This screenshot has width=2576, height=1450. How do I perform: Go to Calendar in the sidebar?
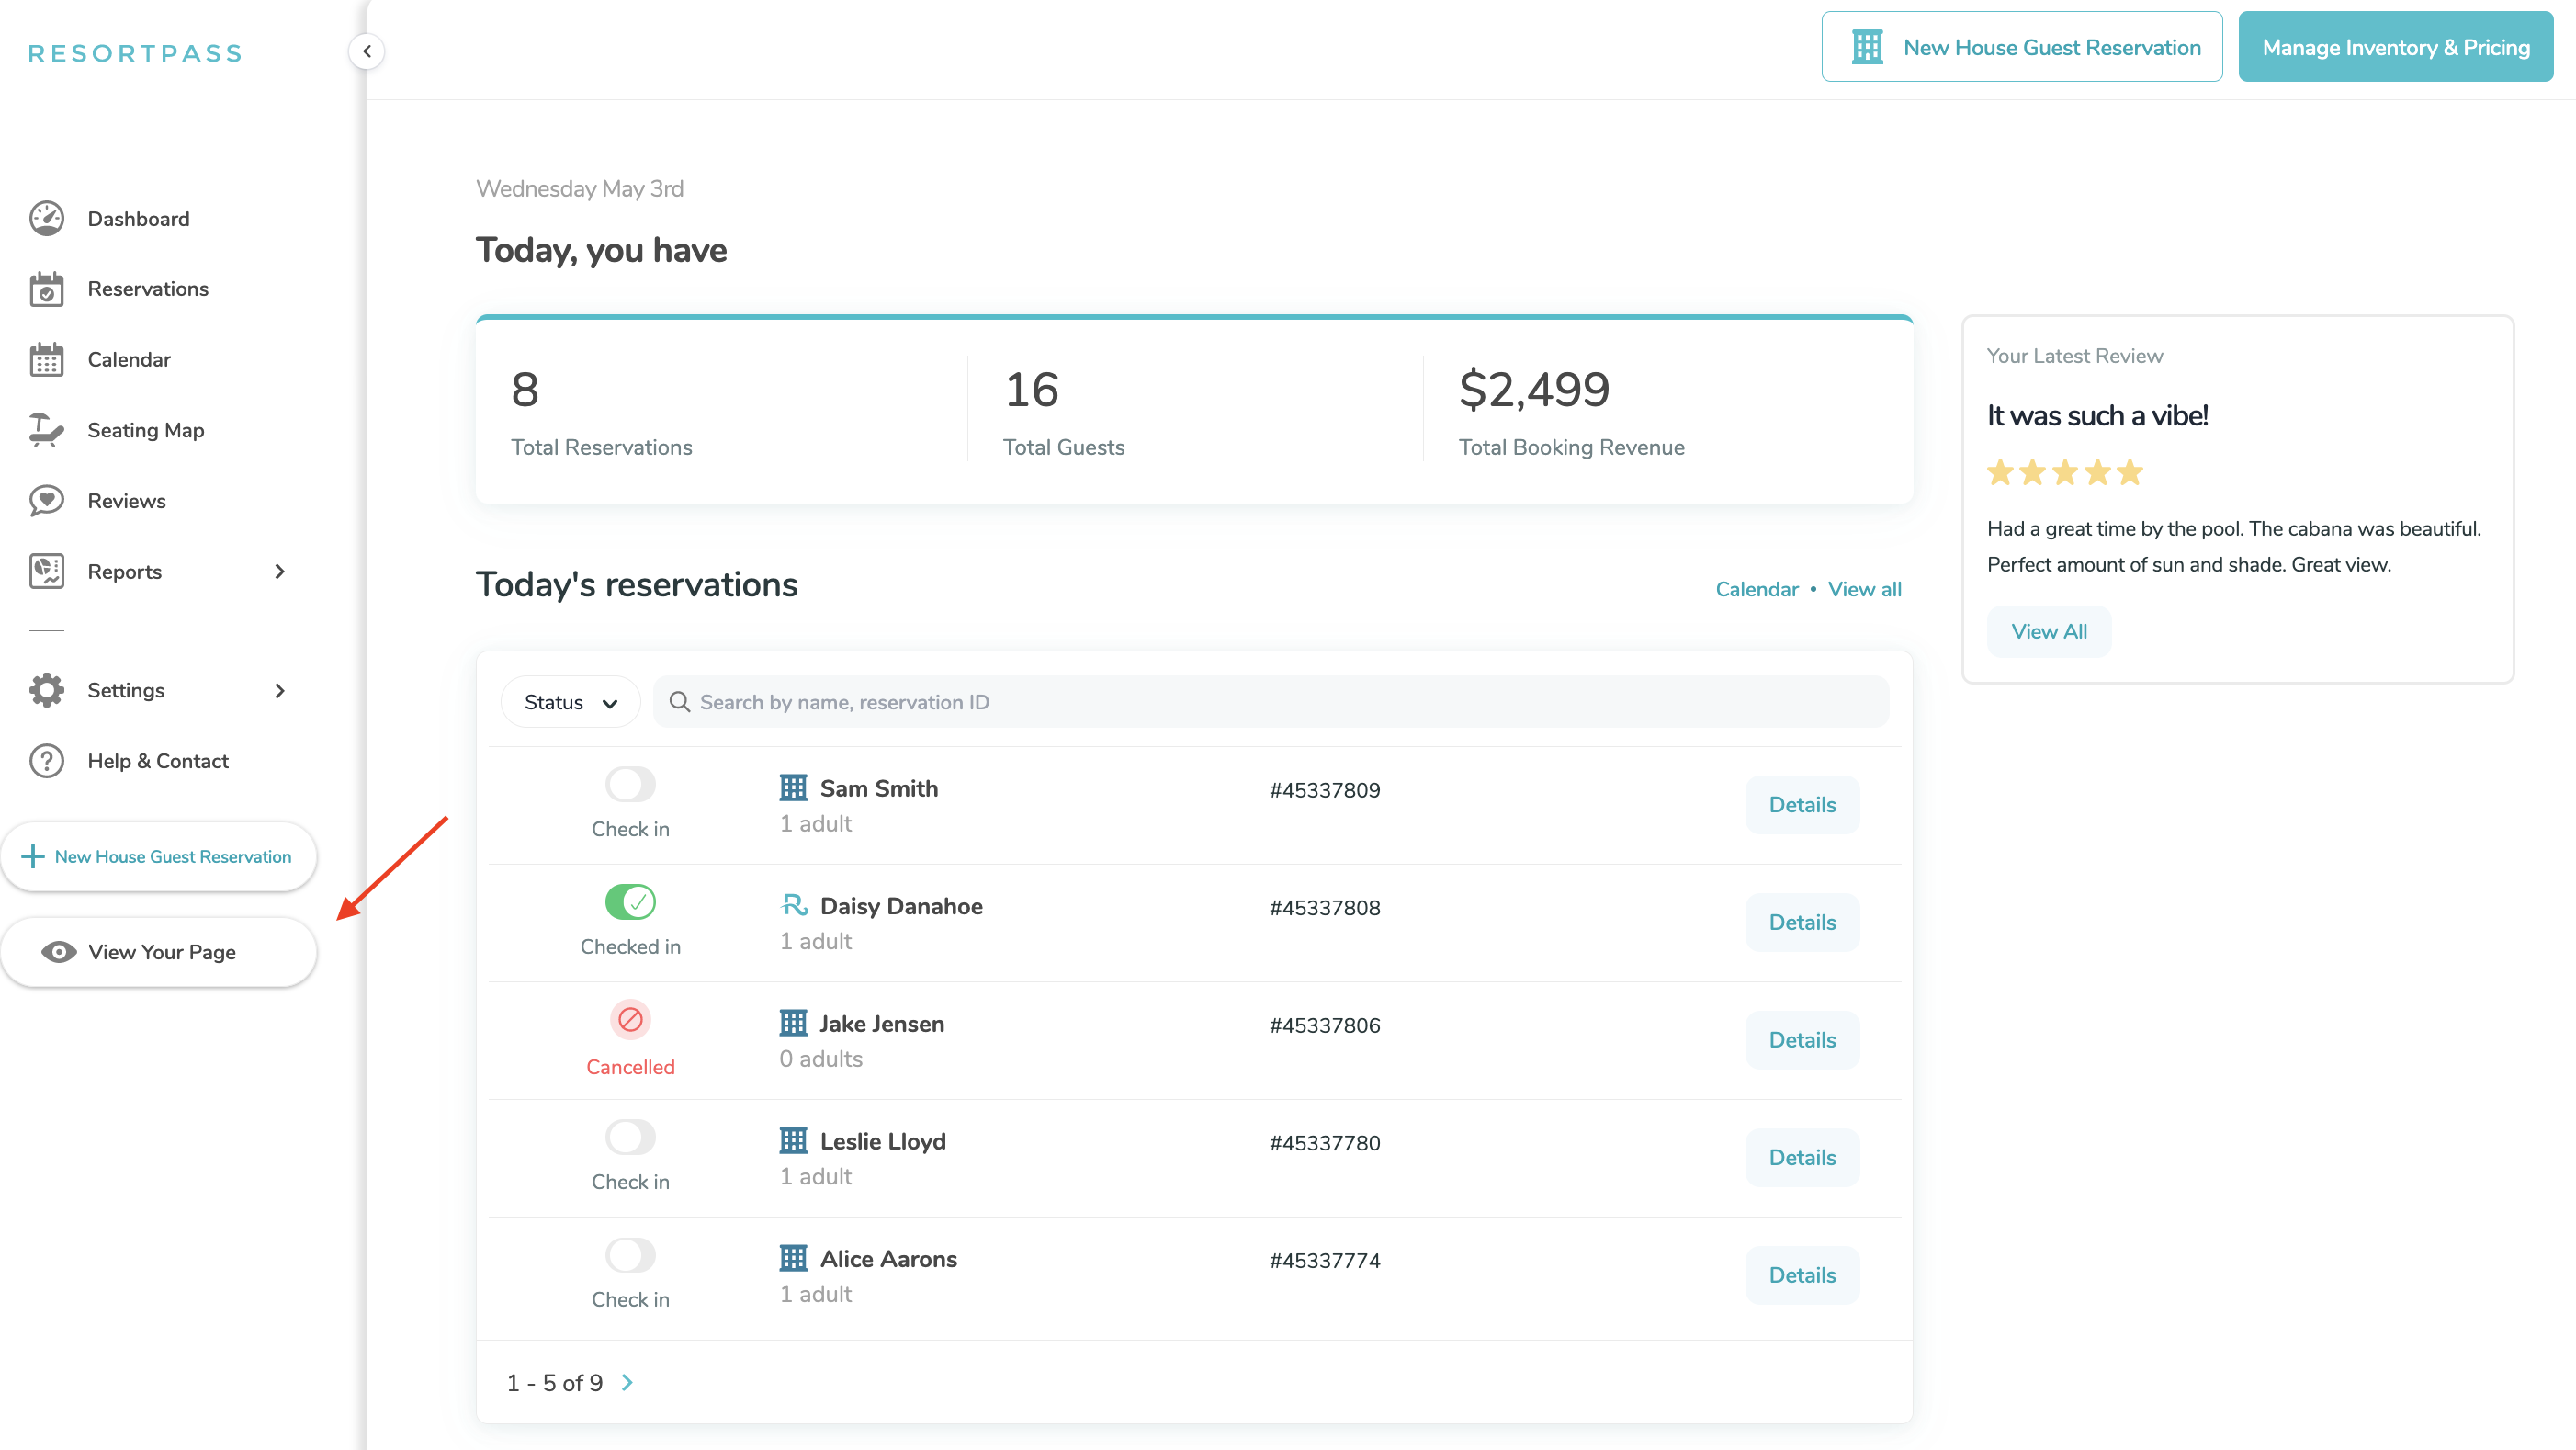(129, 360)
